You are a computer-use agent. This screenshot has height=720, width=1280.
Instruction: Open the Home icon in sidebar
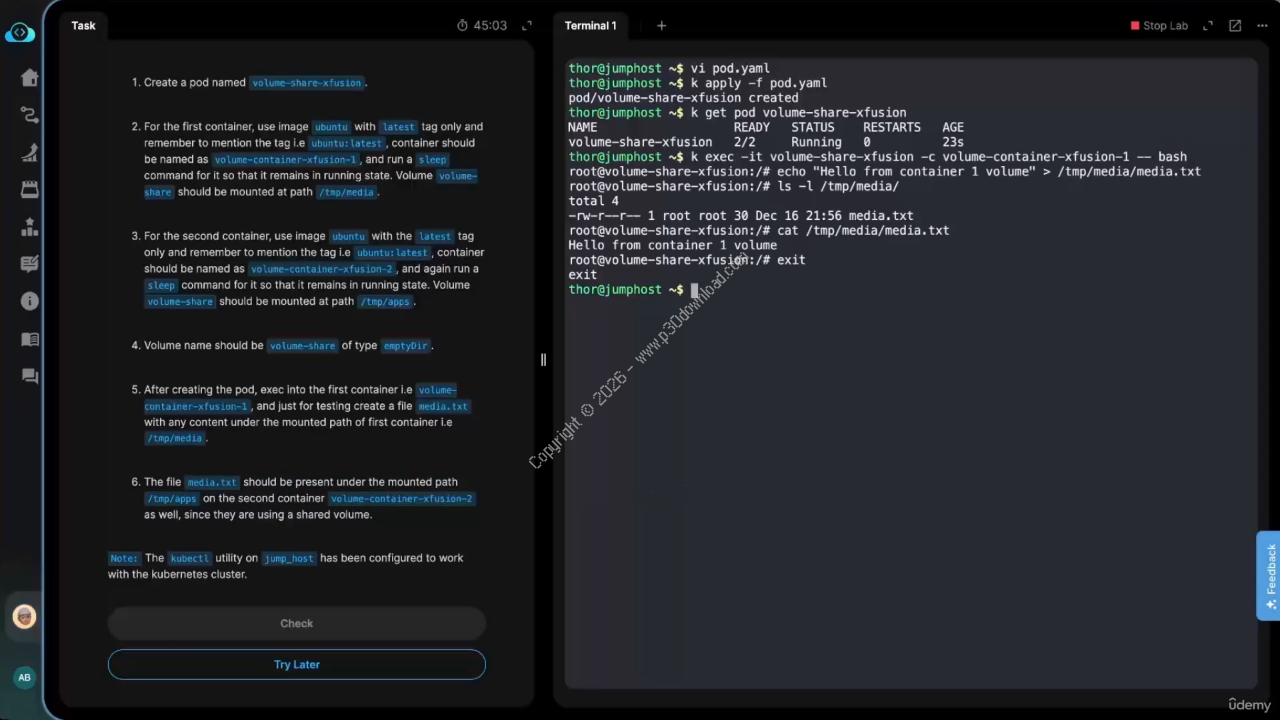coord(29,79)
